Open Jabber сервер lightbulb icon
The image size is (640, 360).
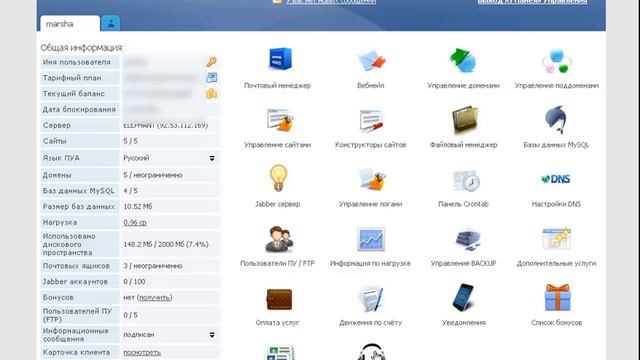coord(278,178)
